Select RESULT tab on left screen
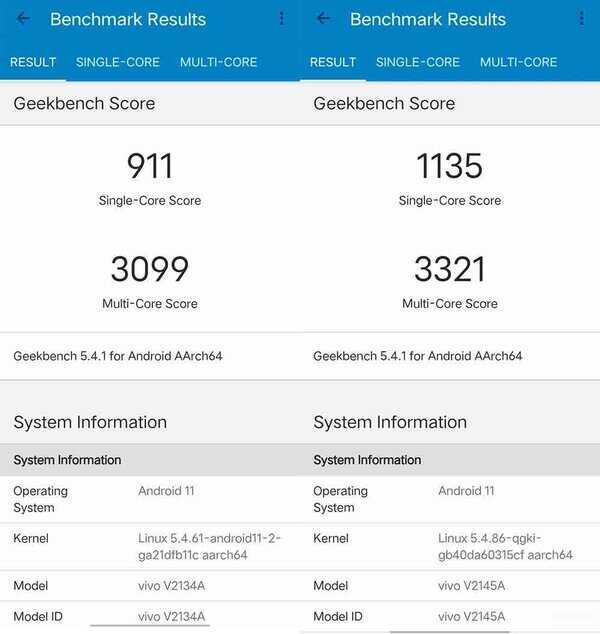Screen dimensions: 600x634 [x=33, y=62]
